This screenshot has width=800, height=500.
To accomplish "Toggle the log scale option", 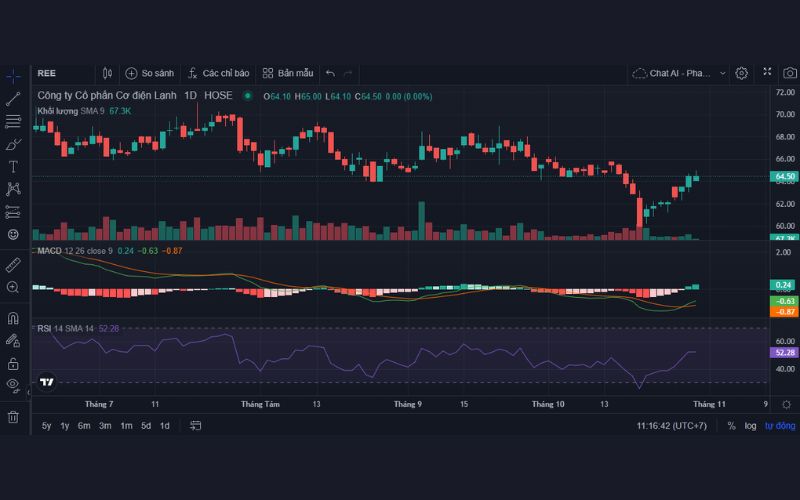I will coord(750,426).
